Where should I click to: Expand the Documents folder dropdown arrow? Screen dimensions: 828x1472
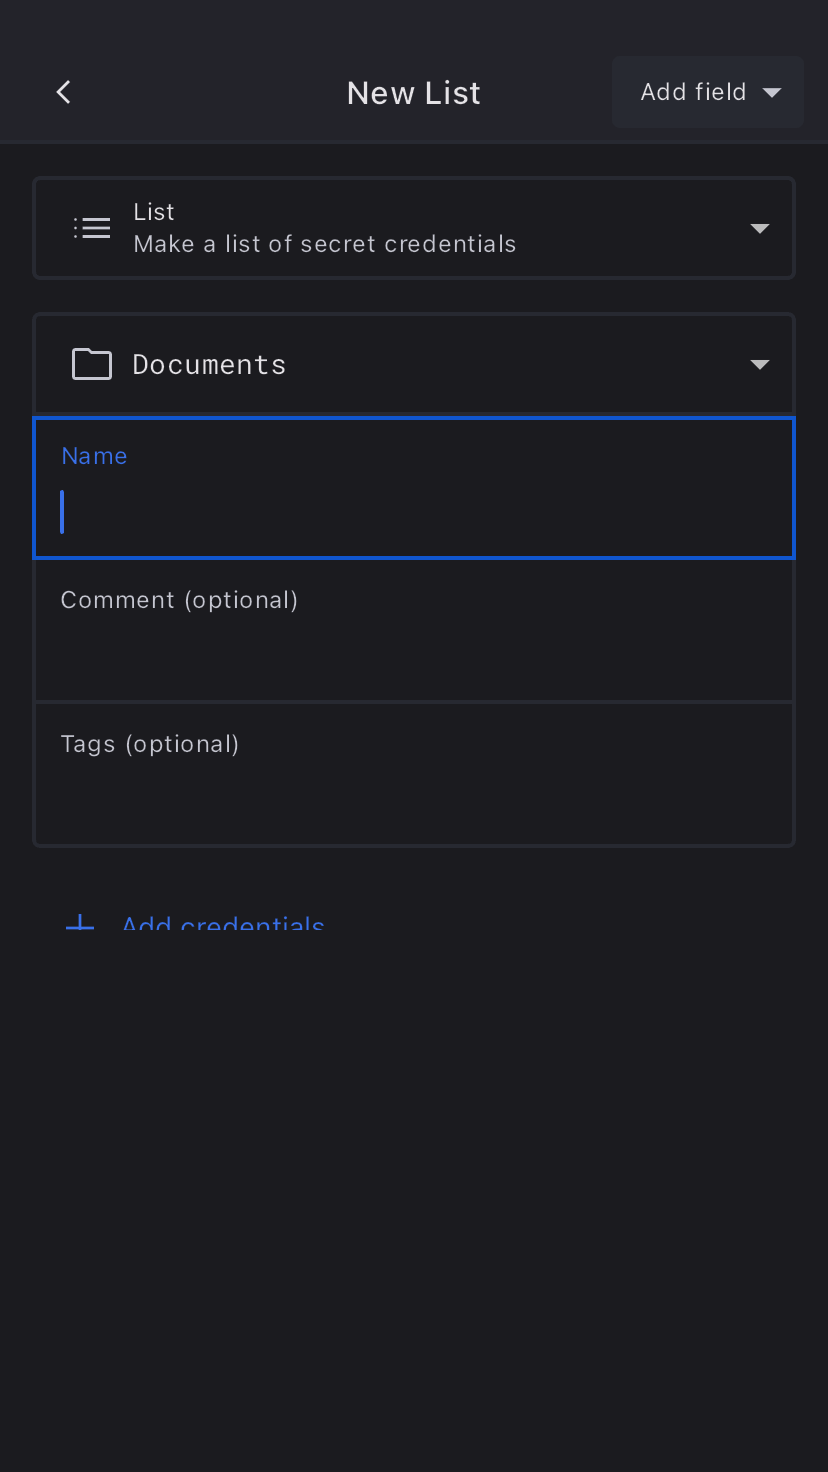tap(760, 364)
